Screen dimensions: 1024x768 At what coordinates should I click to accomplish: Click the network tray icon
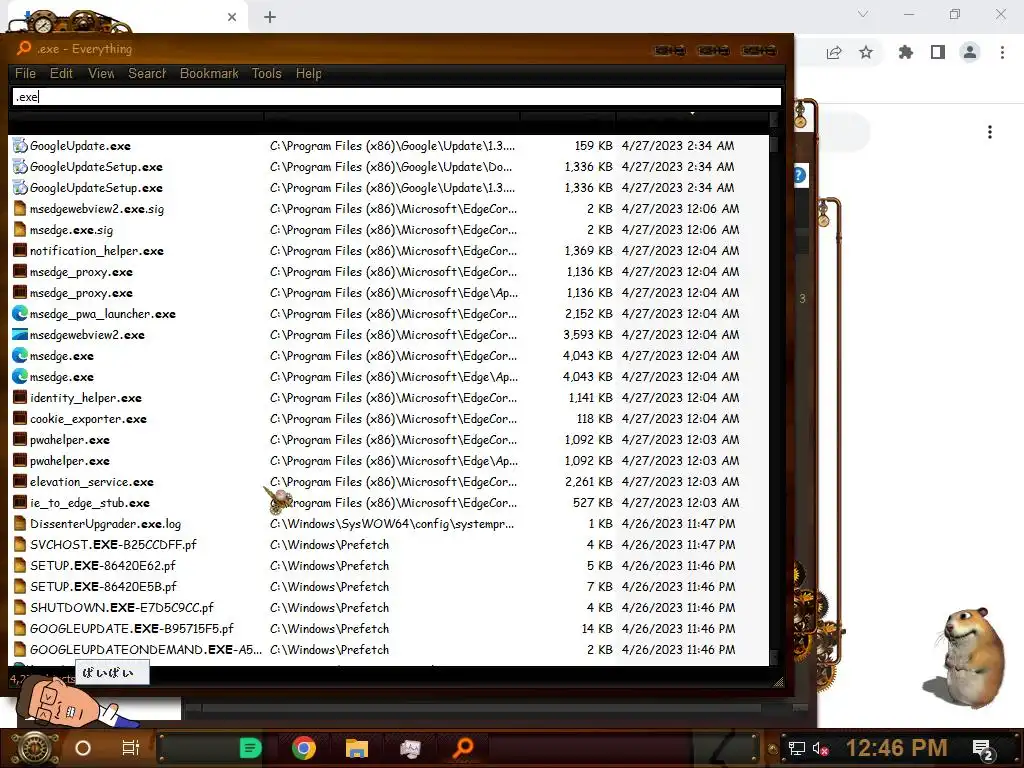pos(796,748)
